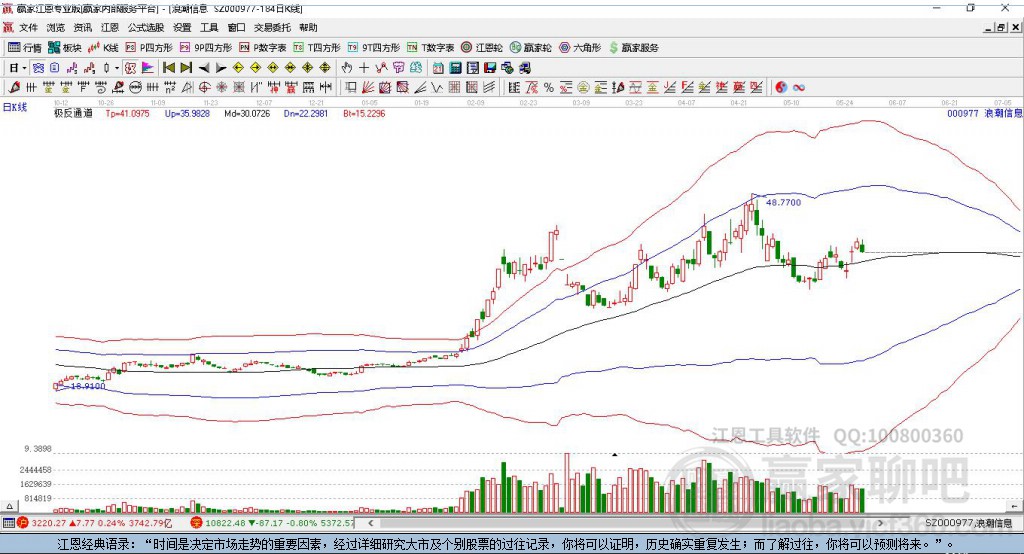Viewport: 1024px width, 554px height.
Task: Open the T四方形 tool
Action: (317, 48)
